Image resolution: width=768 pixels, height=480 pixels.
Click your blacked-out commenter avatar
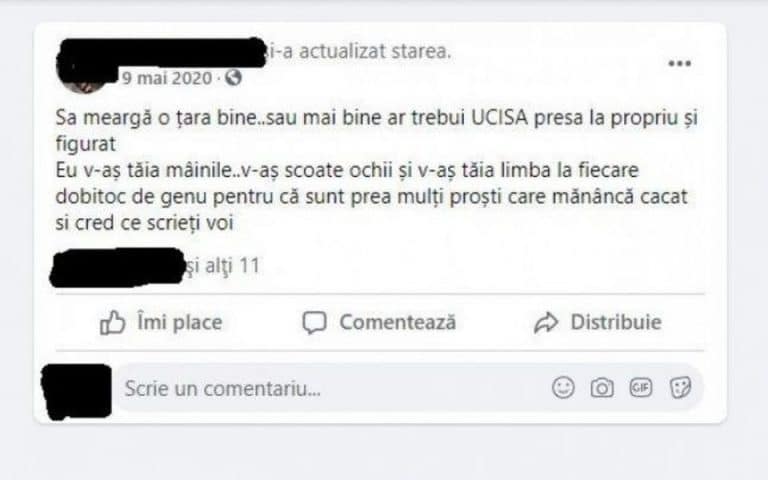pyautogui.click(x=76, y=391)
